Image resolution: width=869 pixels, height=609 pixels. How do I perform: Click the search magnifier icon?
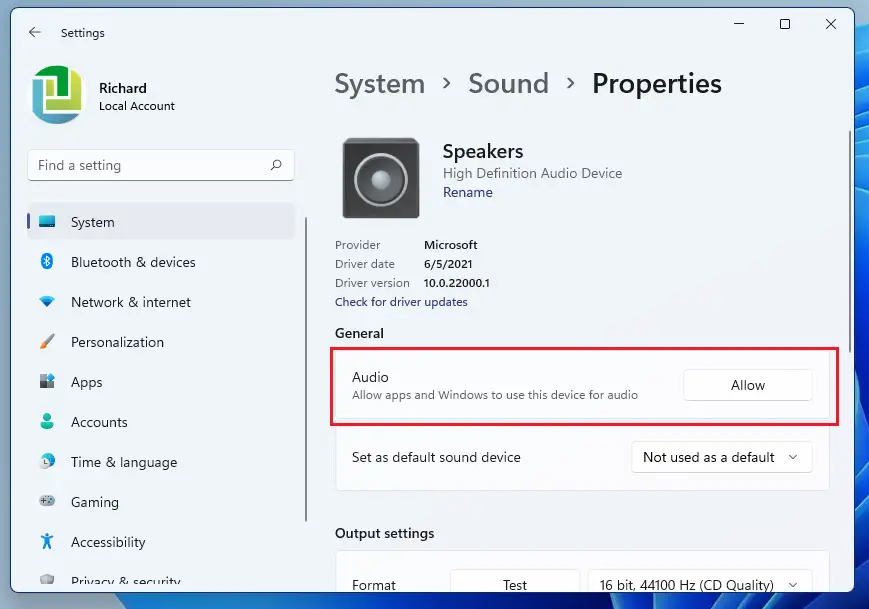[276, 165]
